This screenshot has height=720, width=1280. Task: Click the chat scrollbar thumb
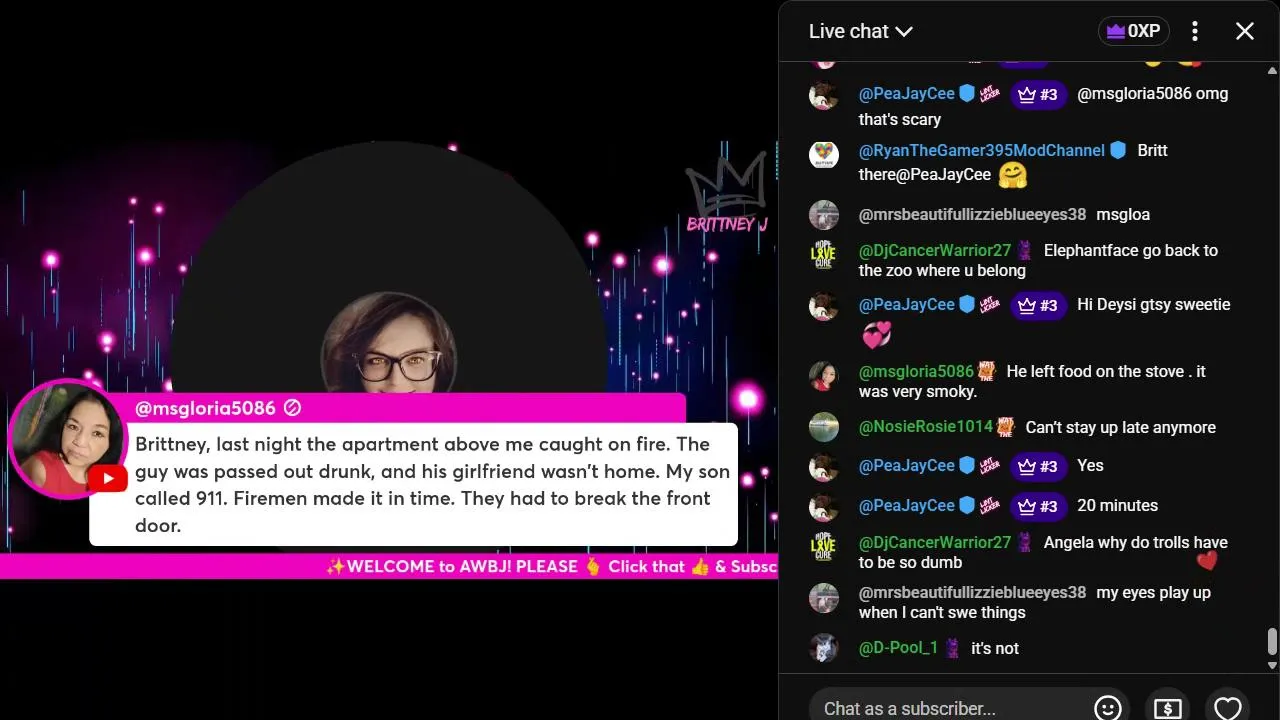[1272, 641]
